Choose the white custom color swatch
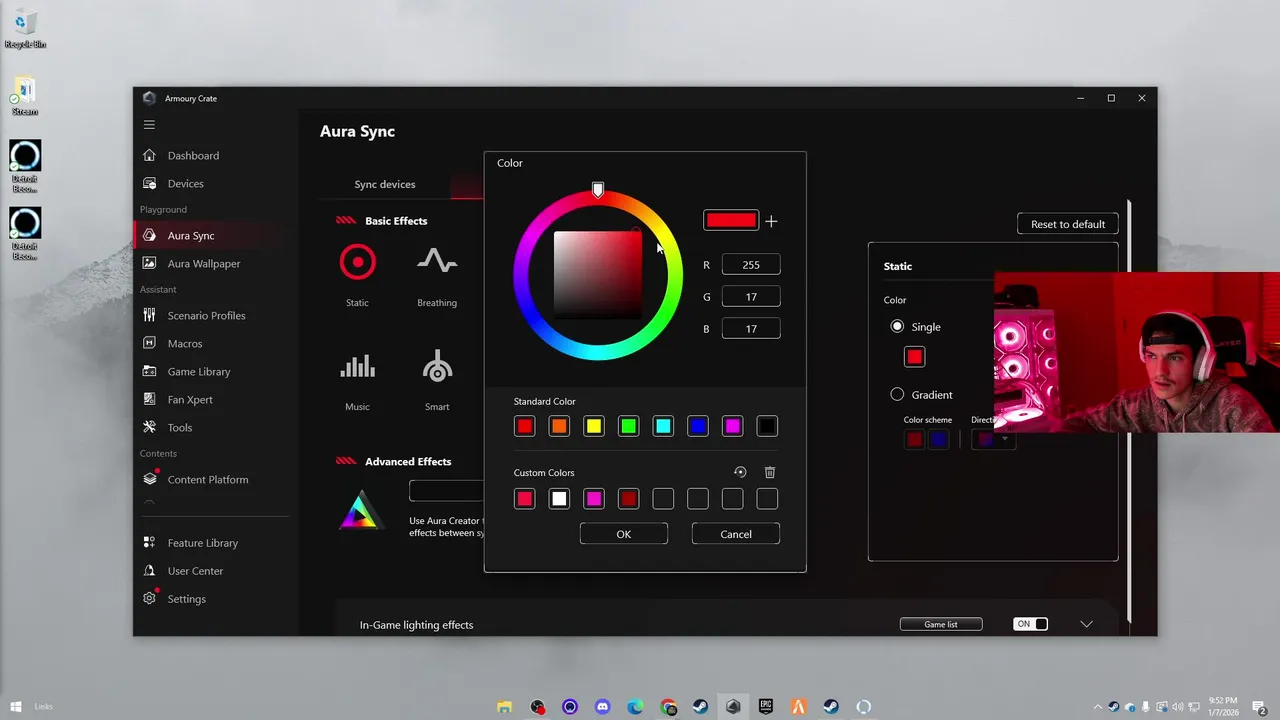Viewport: 1280px width, 720px height. (x=559, y=499)
